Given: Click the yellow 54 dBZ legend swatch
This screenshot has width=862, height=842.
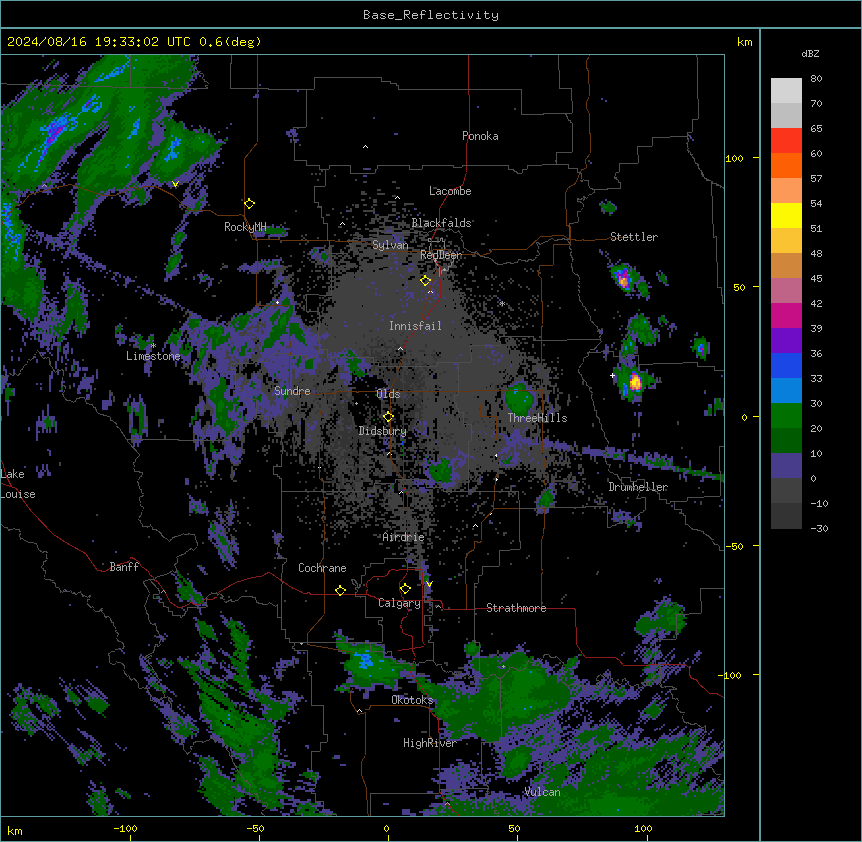Looking at the screenshot, I should click(x=786, y=215).
